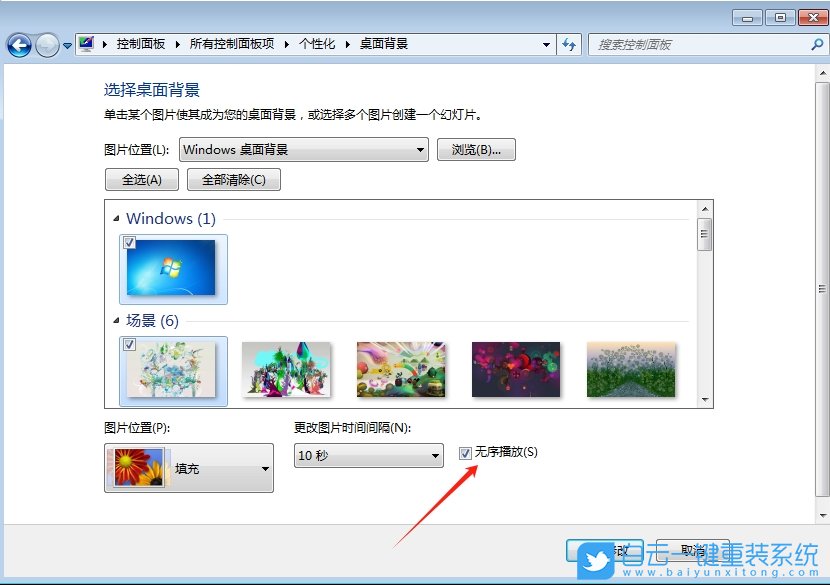Viewport: 830px width, 585px height.
Task: Select the dark red abstract wallpaper thumbnail
Action: (x=516, y=368)
